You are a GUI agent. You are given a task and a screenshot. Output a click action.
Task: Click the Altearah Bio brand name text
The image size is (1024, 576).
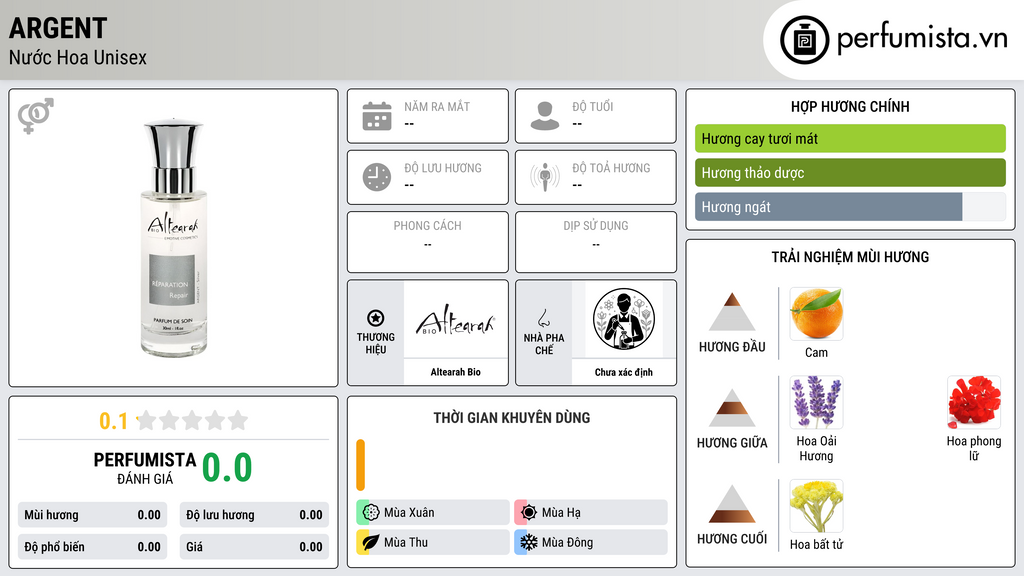click(456, 372)
